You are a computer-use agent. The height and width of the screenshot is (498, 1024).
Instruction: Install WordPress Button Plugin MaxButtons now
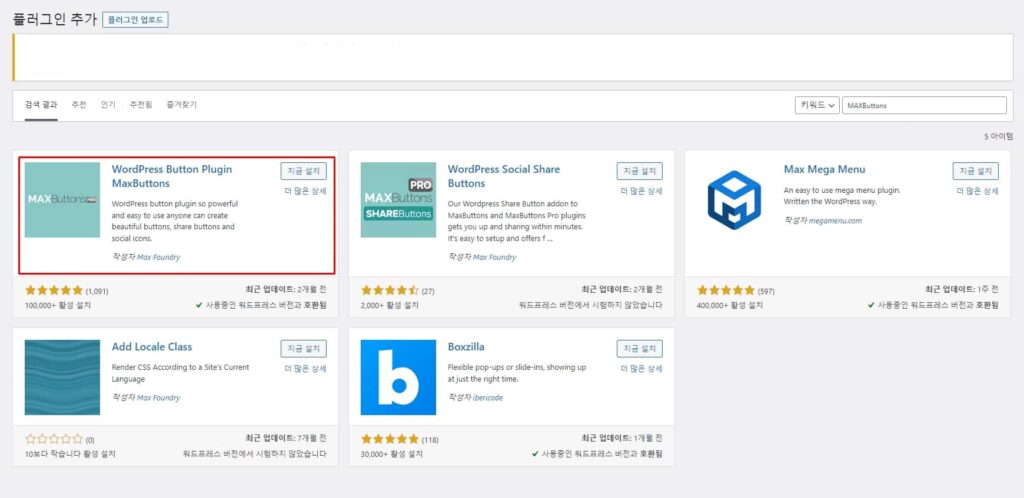(x=304, y=171)
